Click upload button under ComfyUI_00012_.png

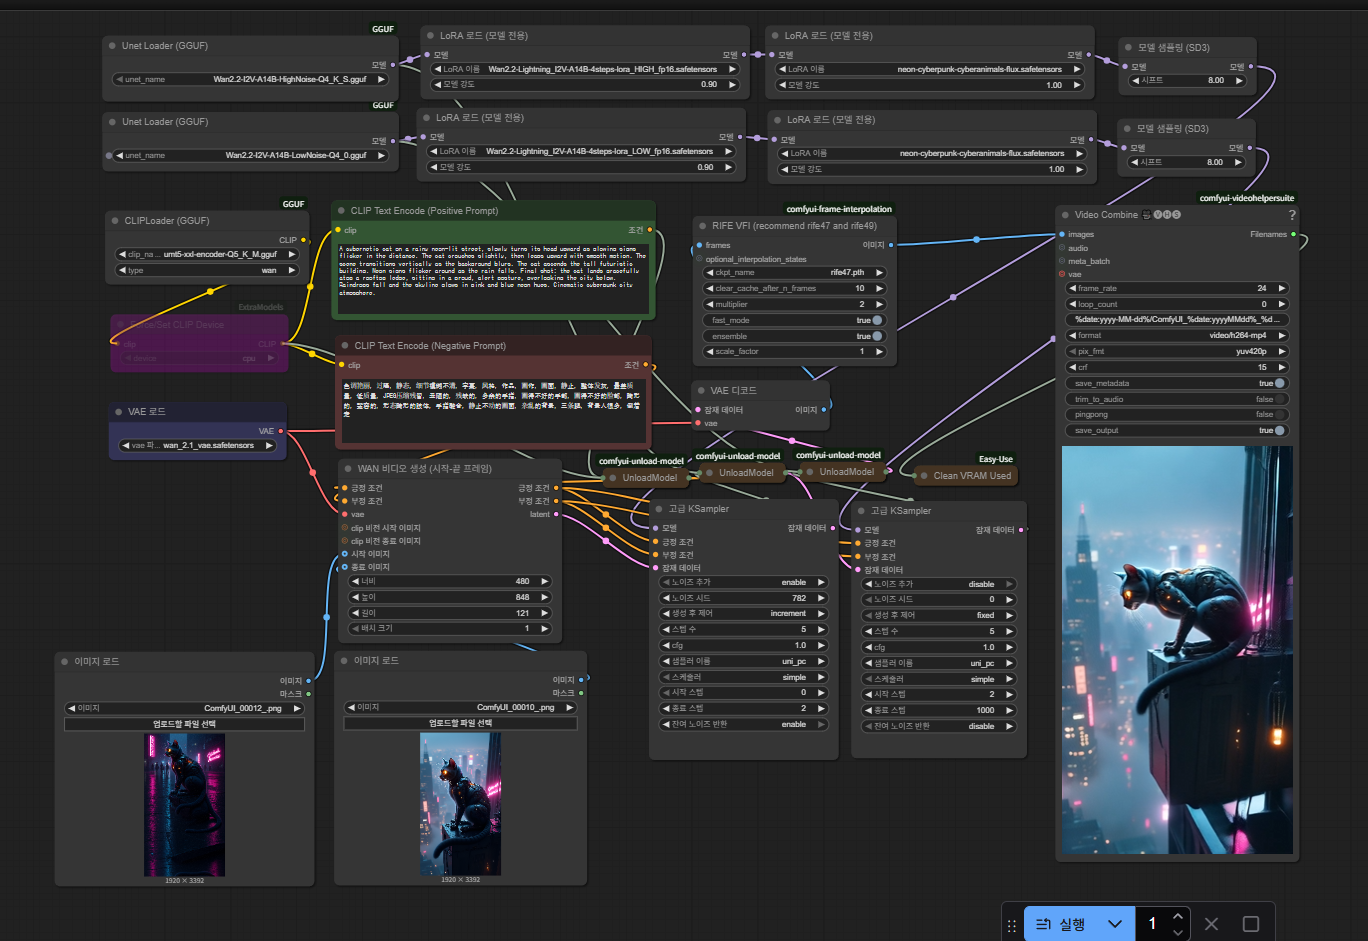(x=184, y=724)
